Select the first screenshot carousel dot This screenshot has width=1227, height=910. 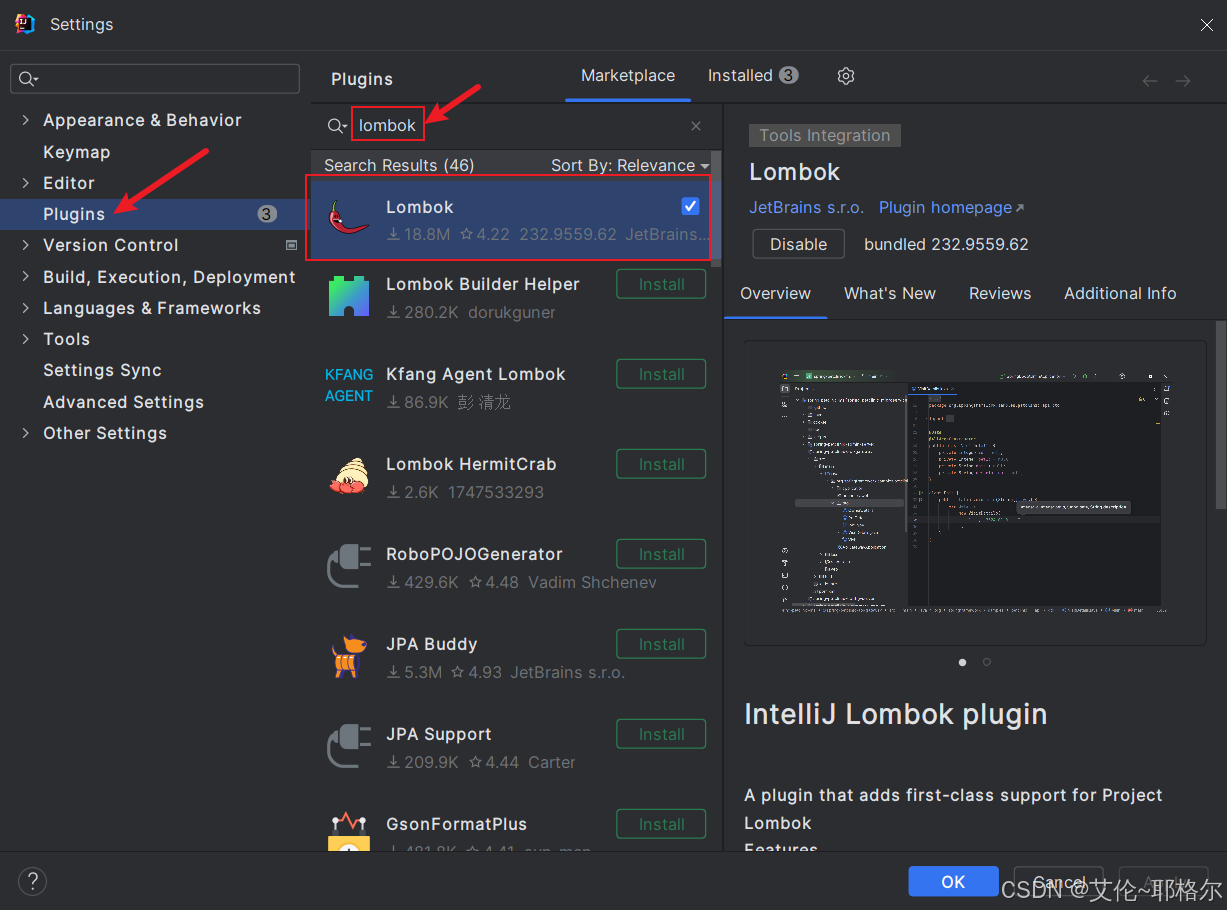pos(963,662)
